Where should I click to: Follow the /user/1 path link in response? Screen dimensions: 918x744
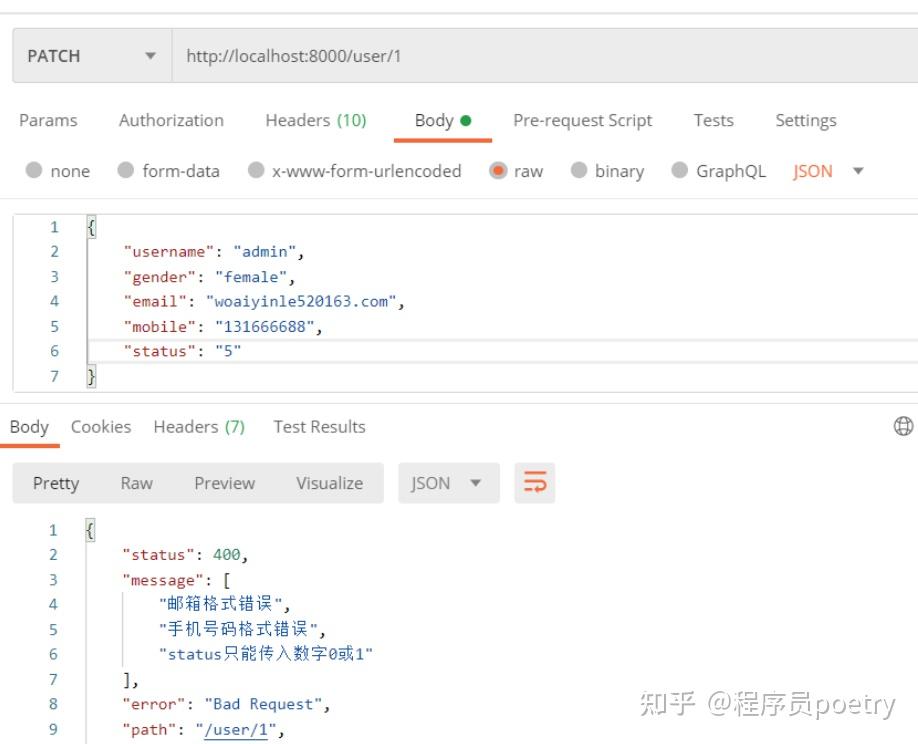[236, 730]
